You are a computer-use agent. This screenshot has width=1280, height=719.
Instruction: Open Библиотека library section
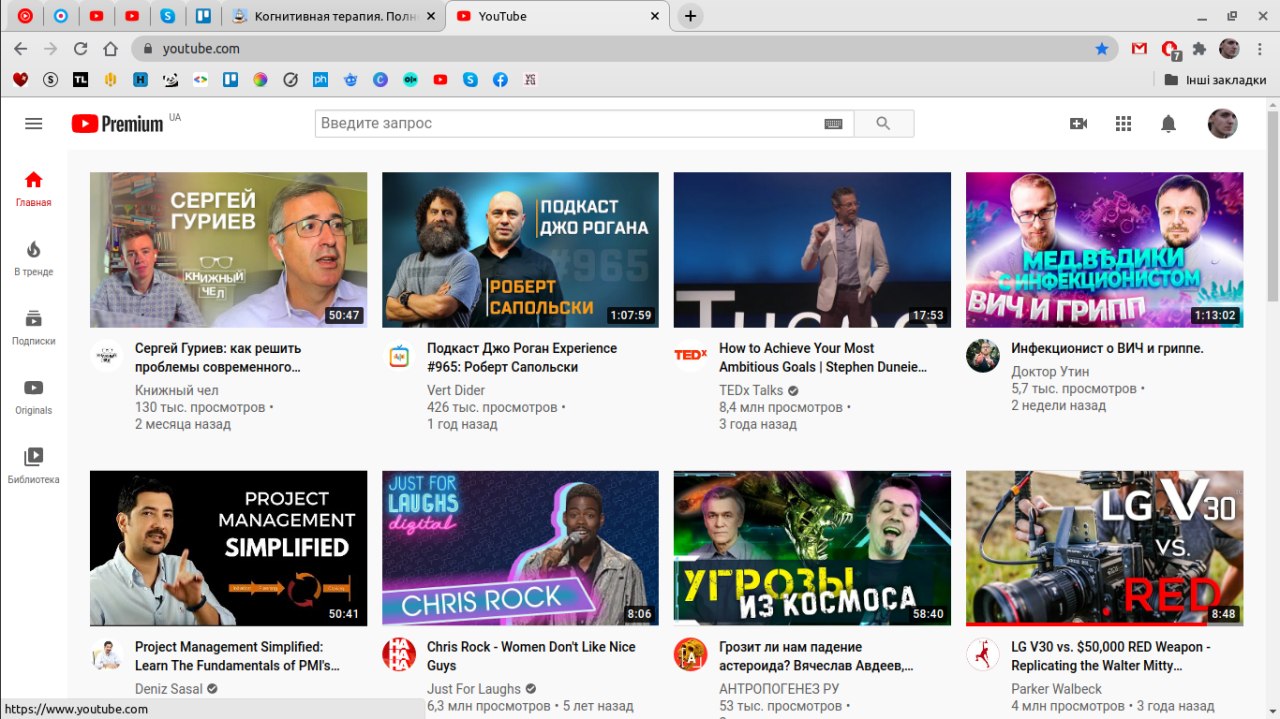(33, 465)
